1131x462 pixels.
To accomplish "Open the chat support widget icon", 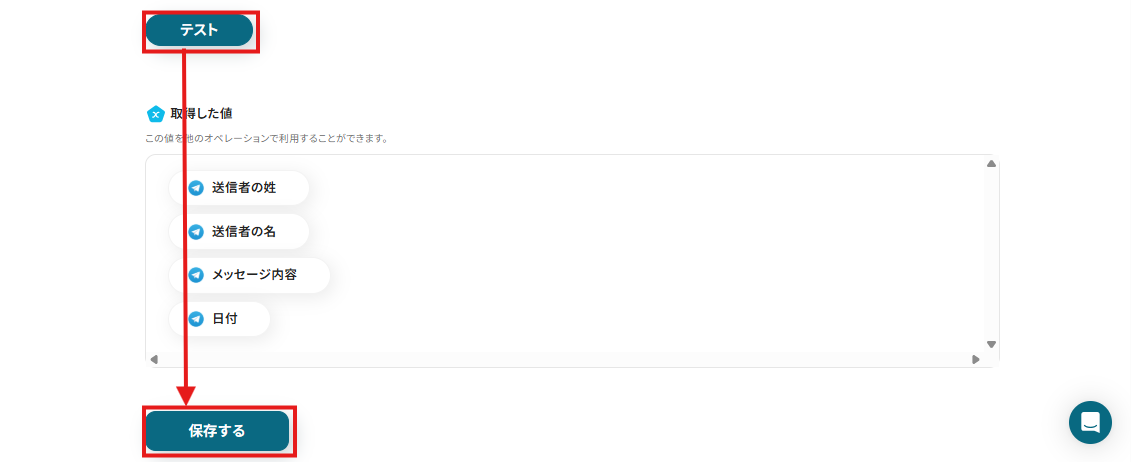I will (1090, 422).
